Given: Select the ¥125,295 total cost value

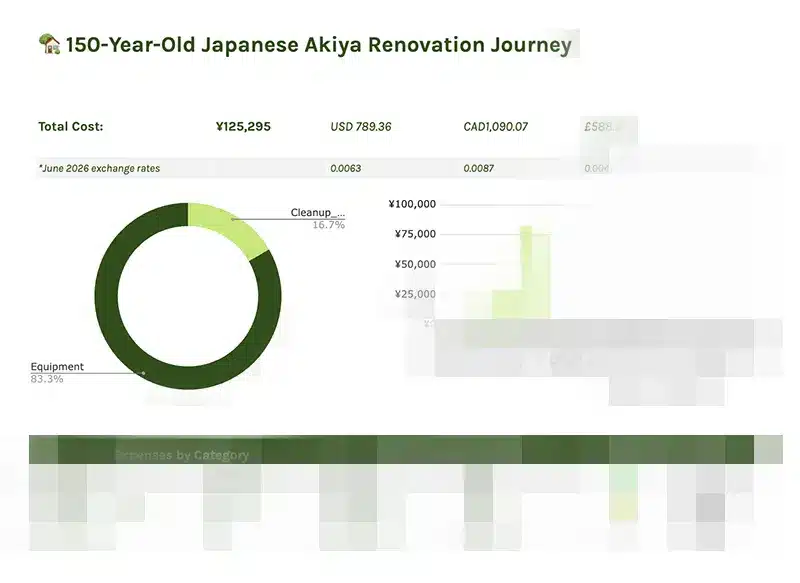Looking at the screenshot, I should (x=243, y=126).
